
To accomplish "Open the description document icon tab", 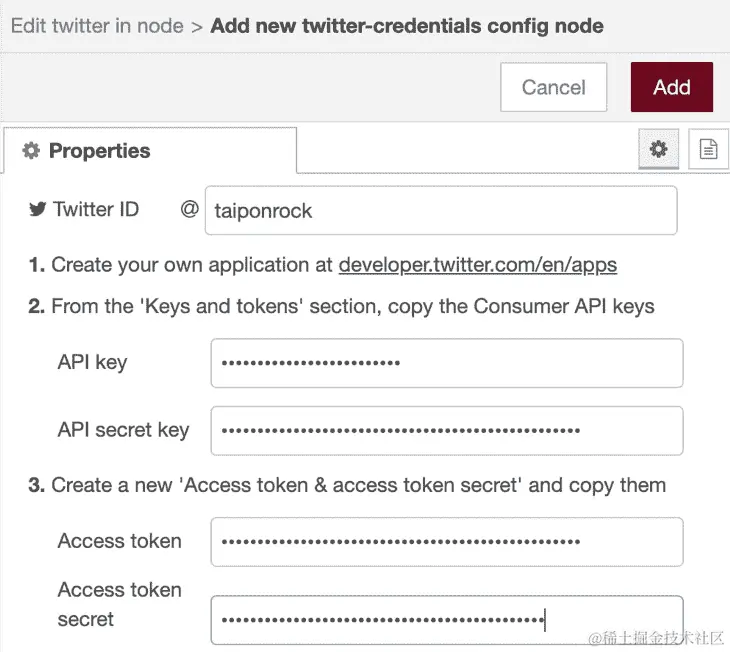I will click(708, 149).
